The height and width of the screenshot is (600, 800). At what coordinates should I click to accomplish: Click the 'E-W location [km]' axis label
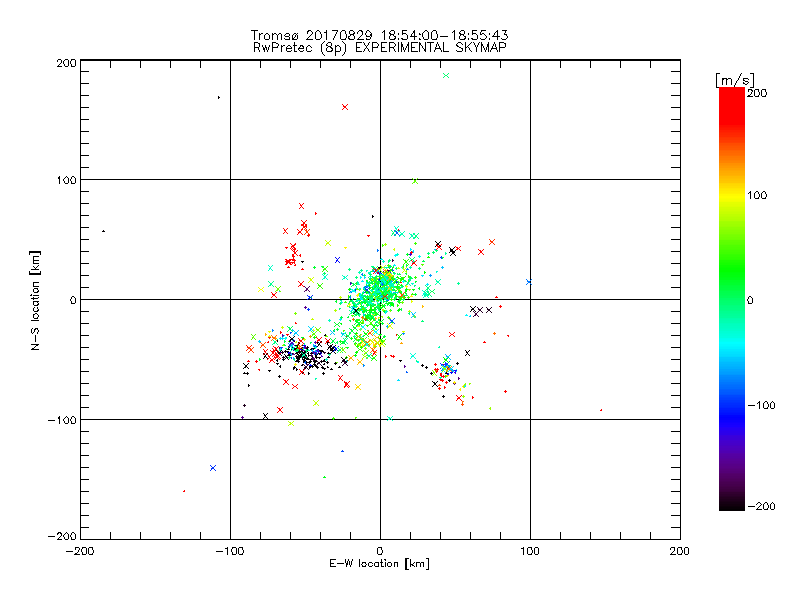click(379, 563)
